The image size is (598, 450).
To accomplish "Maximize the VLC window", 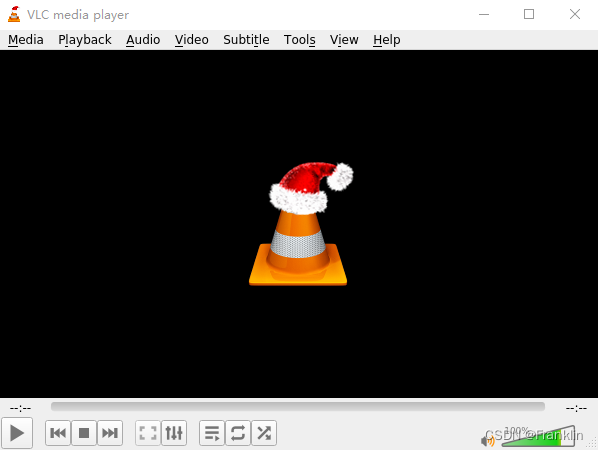I will (529, 14).
